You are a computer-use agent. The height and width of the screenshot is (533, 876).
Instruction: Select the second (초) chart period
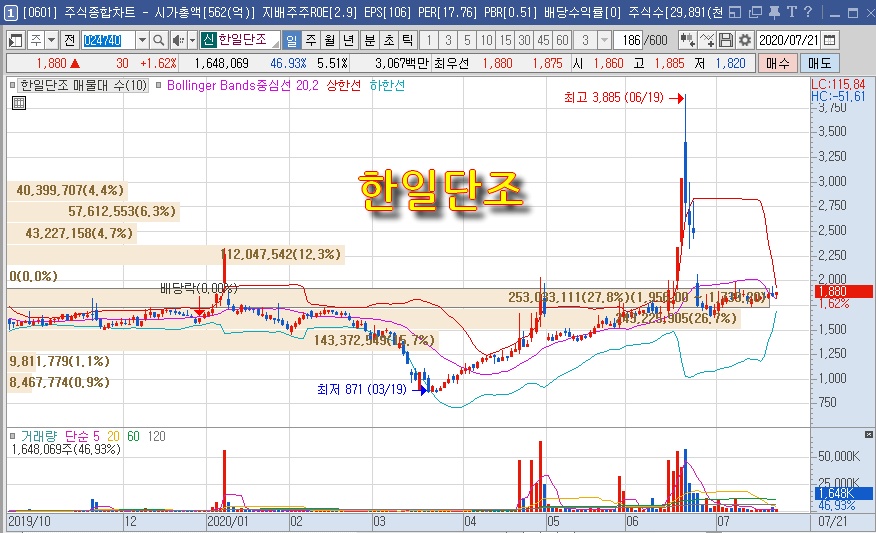click(389, 40)
